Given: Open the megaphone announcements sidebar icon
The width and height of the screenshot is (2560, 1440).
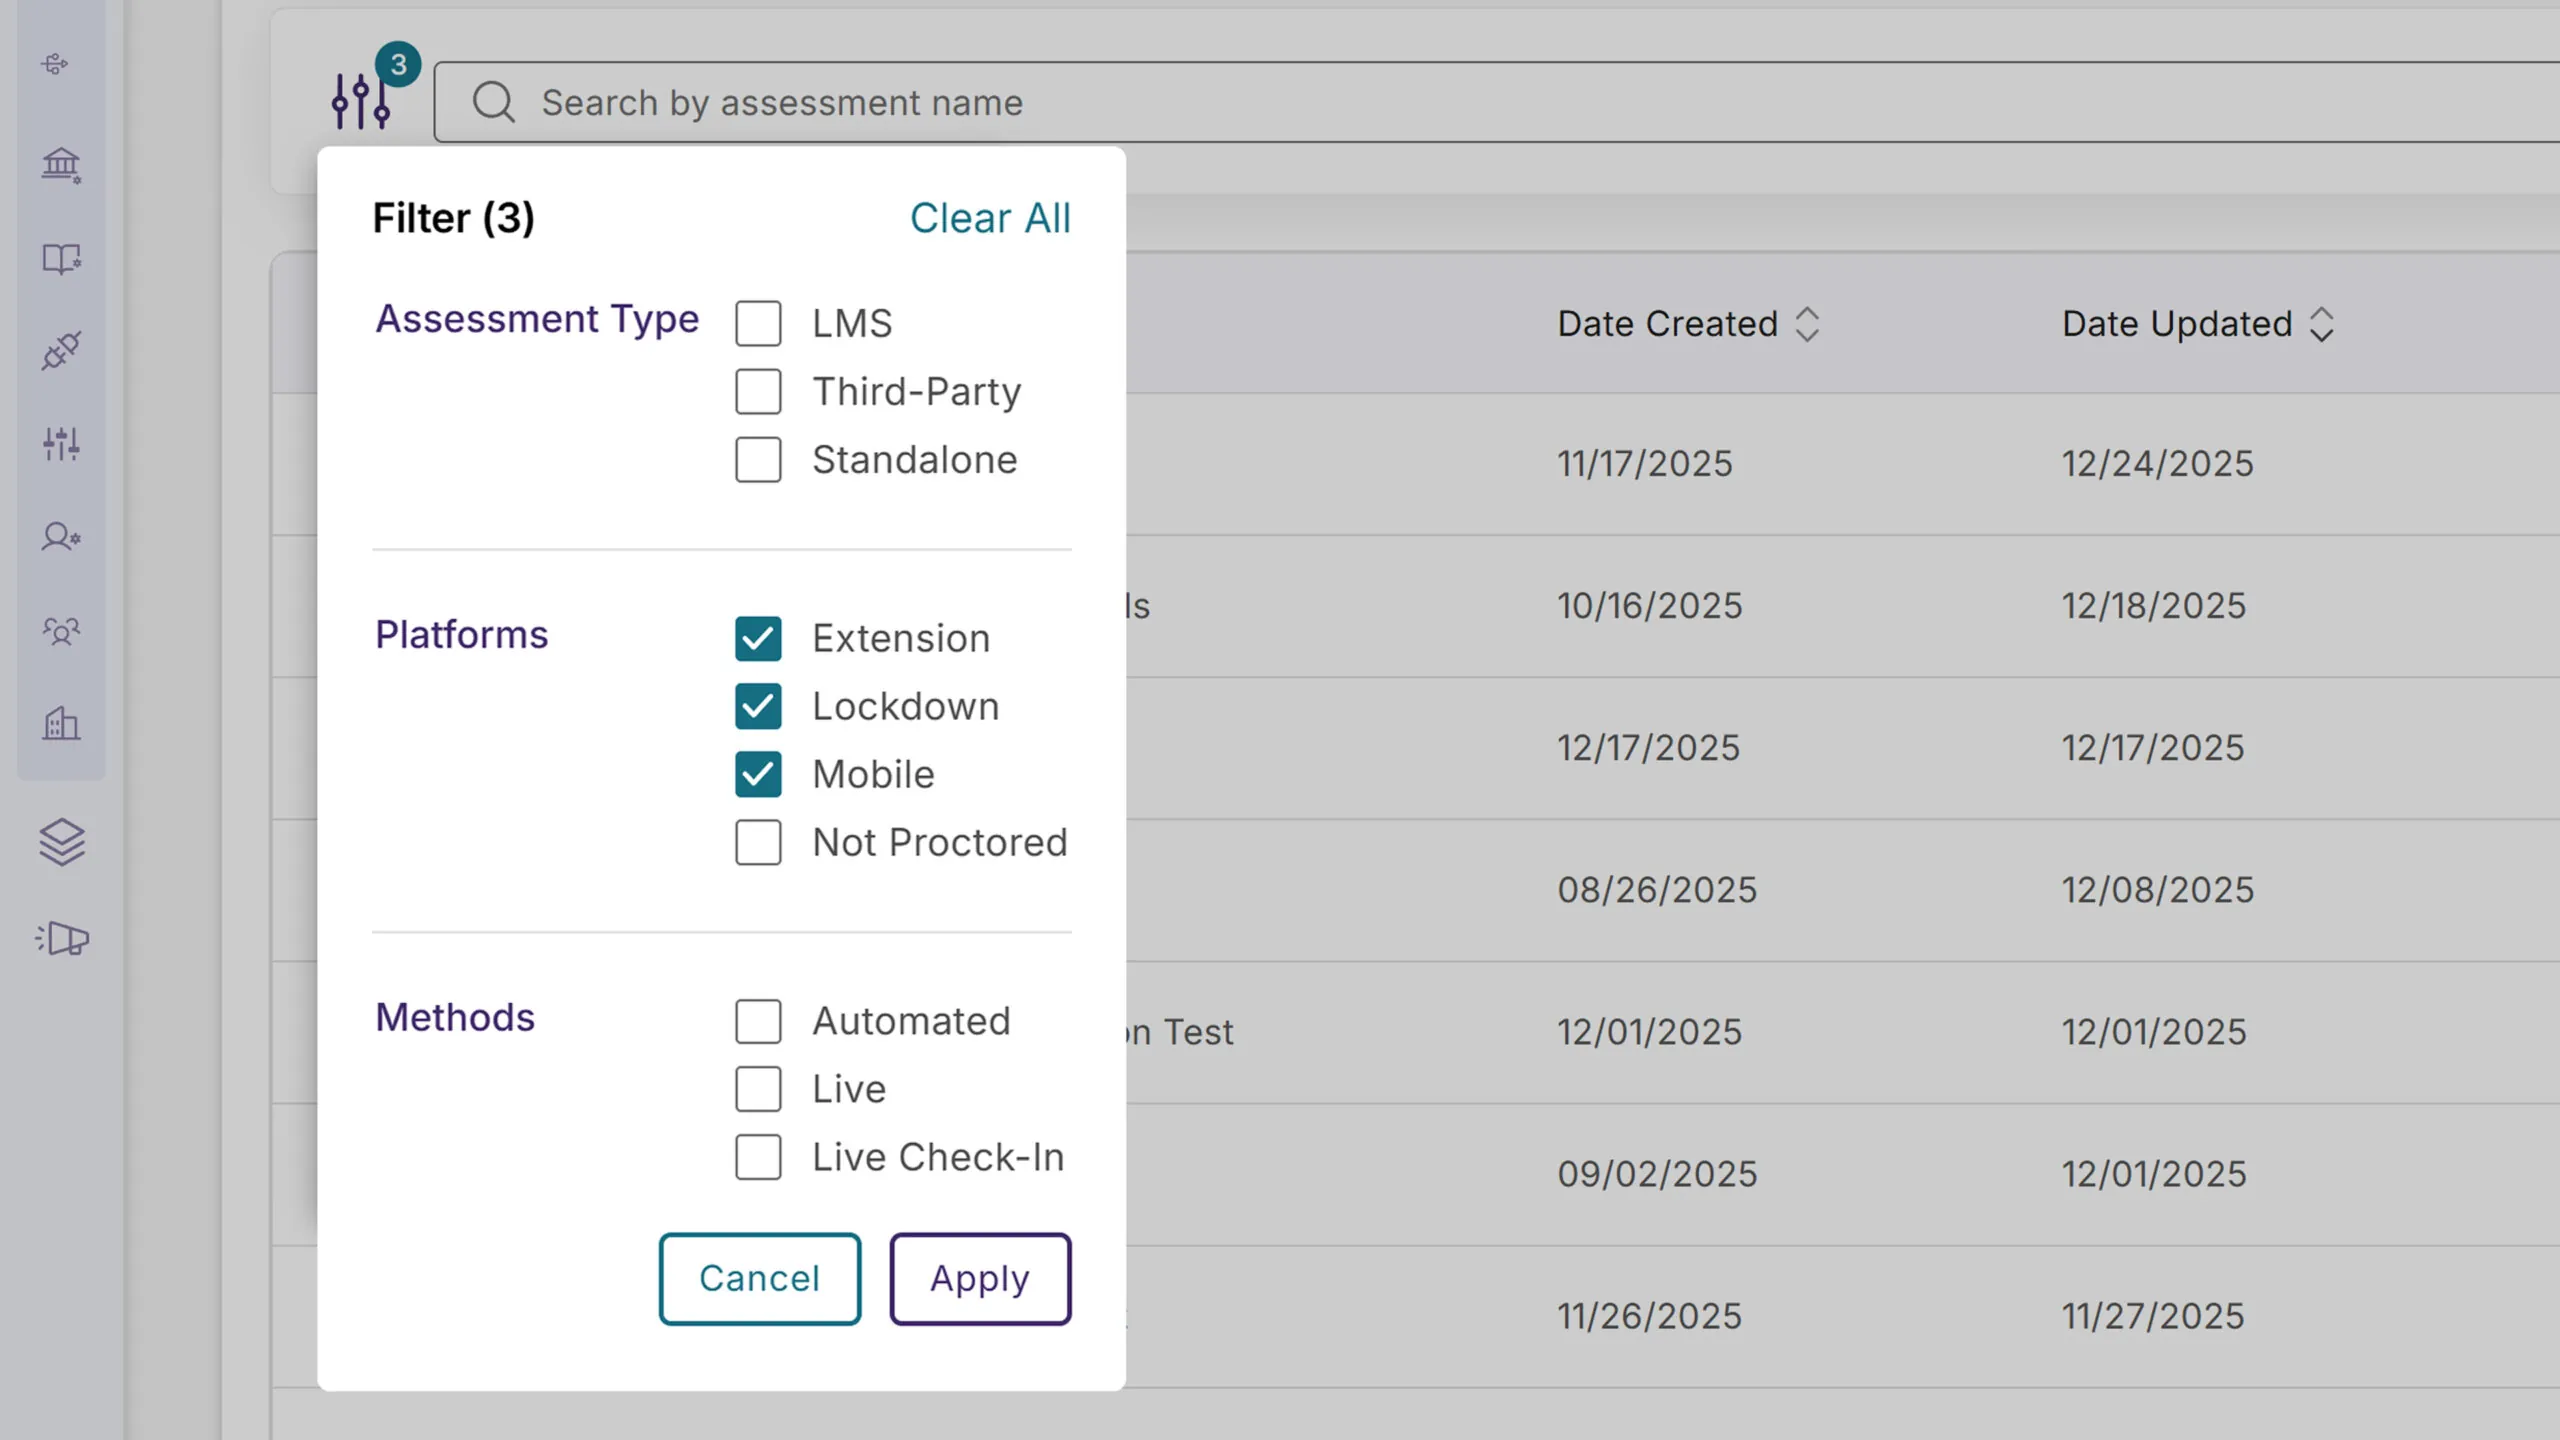Looking at the screenshot, I should 61,938.
